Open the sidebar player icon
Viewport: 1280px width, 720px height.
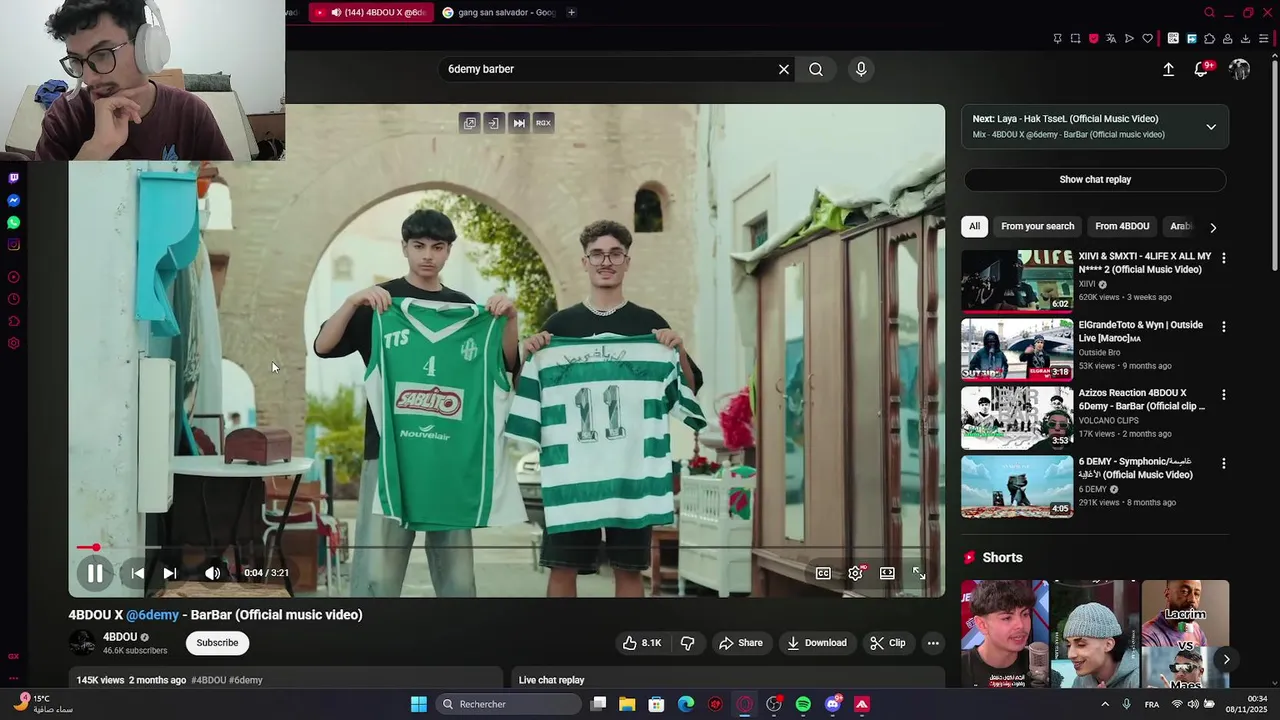click(13, 277)
